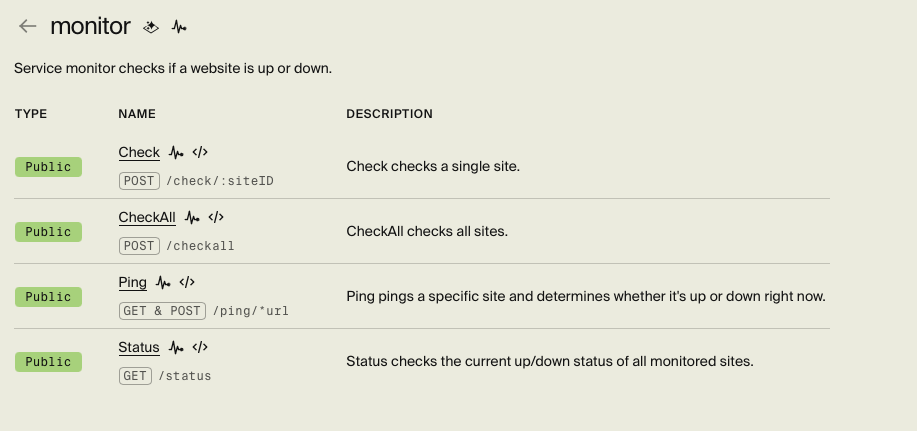Viewport: 917px width, 431px height.
Task: Click the GET & POST method tag
Action: [162, 311]
